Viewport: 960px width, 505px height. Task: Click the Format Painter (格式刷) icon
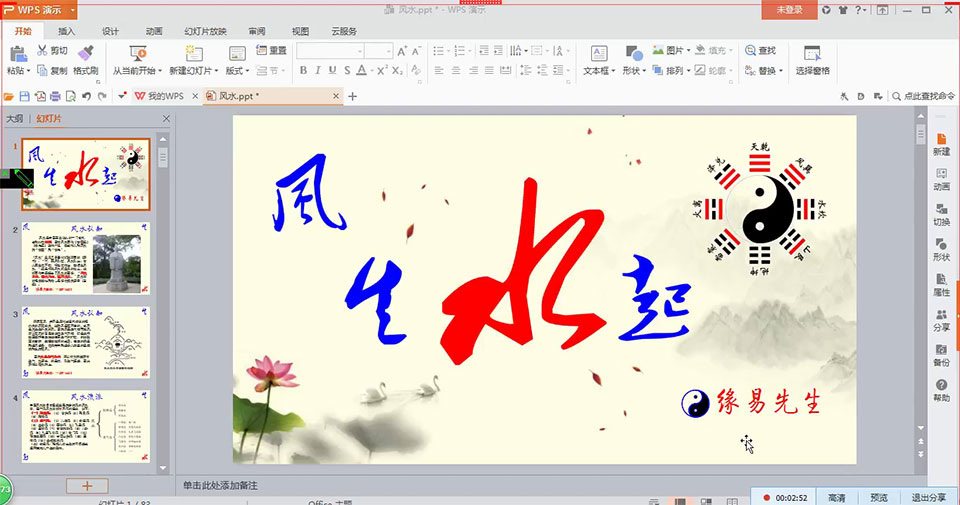(86, 53)
